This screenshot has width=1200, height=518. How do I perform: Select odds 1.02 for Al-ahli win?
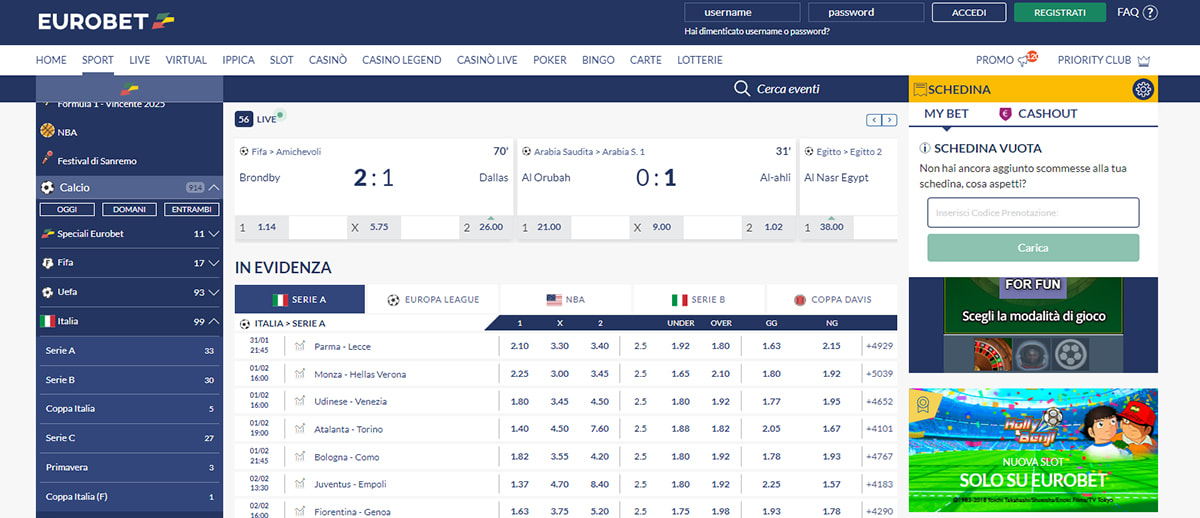[x=769, y=227]
